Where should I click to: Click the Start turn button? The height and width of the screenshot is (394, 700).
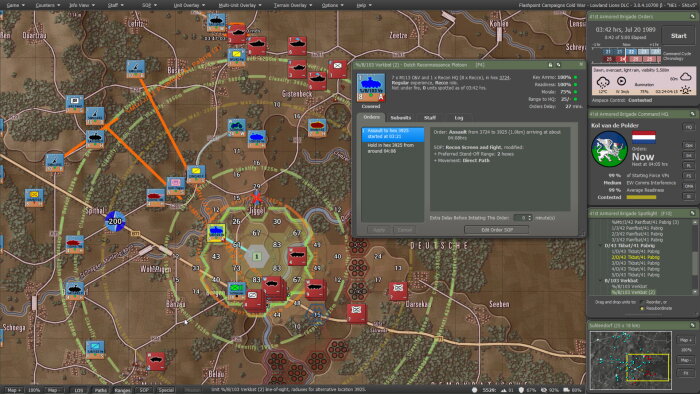(x=679, y=36)
